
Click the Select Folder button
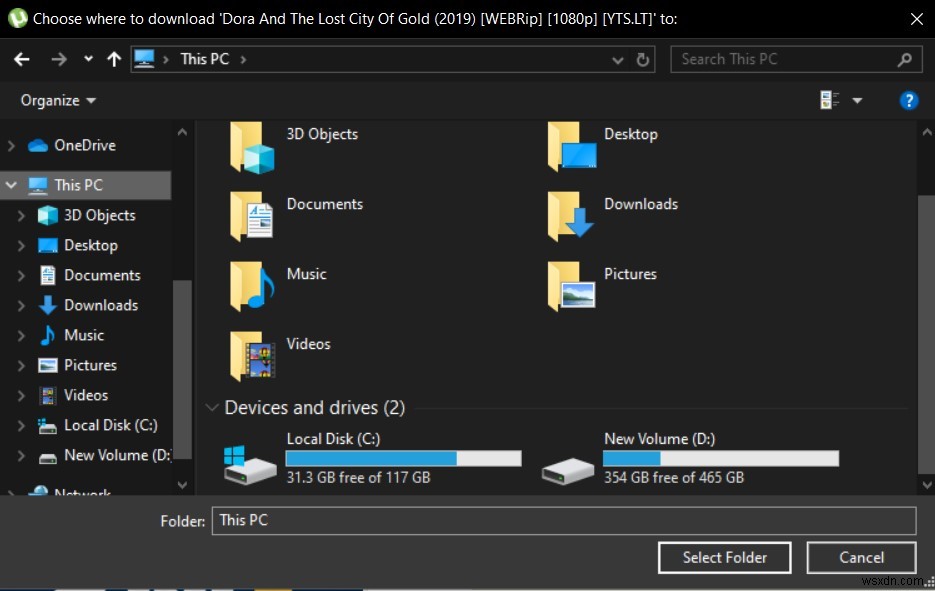point(724,557)
